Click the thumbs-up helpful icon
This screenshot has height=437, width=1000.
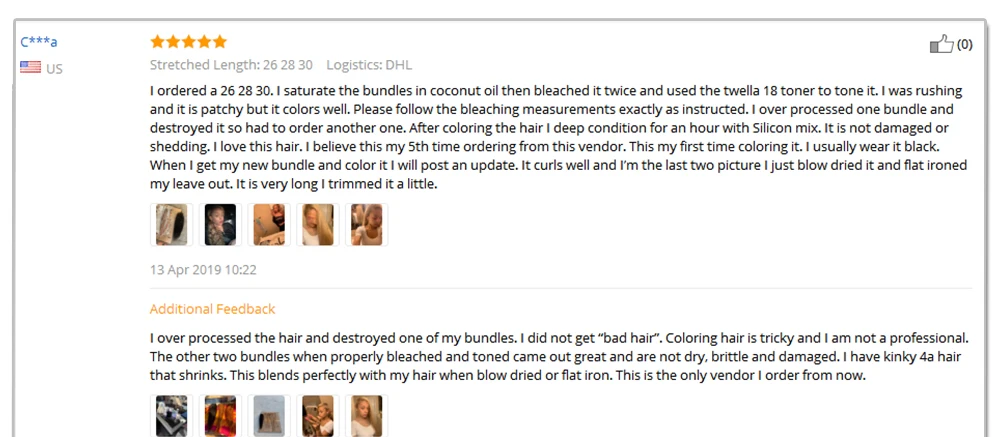tap(941, 44)
